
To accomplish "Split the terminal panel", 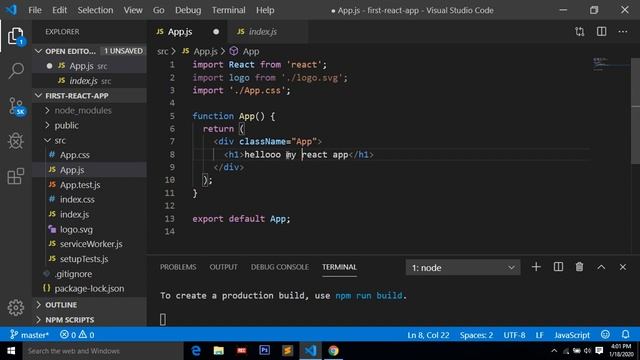I will [558, 267].
